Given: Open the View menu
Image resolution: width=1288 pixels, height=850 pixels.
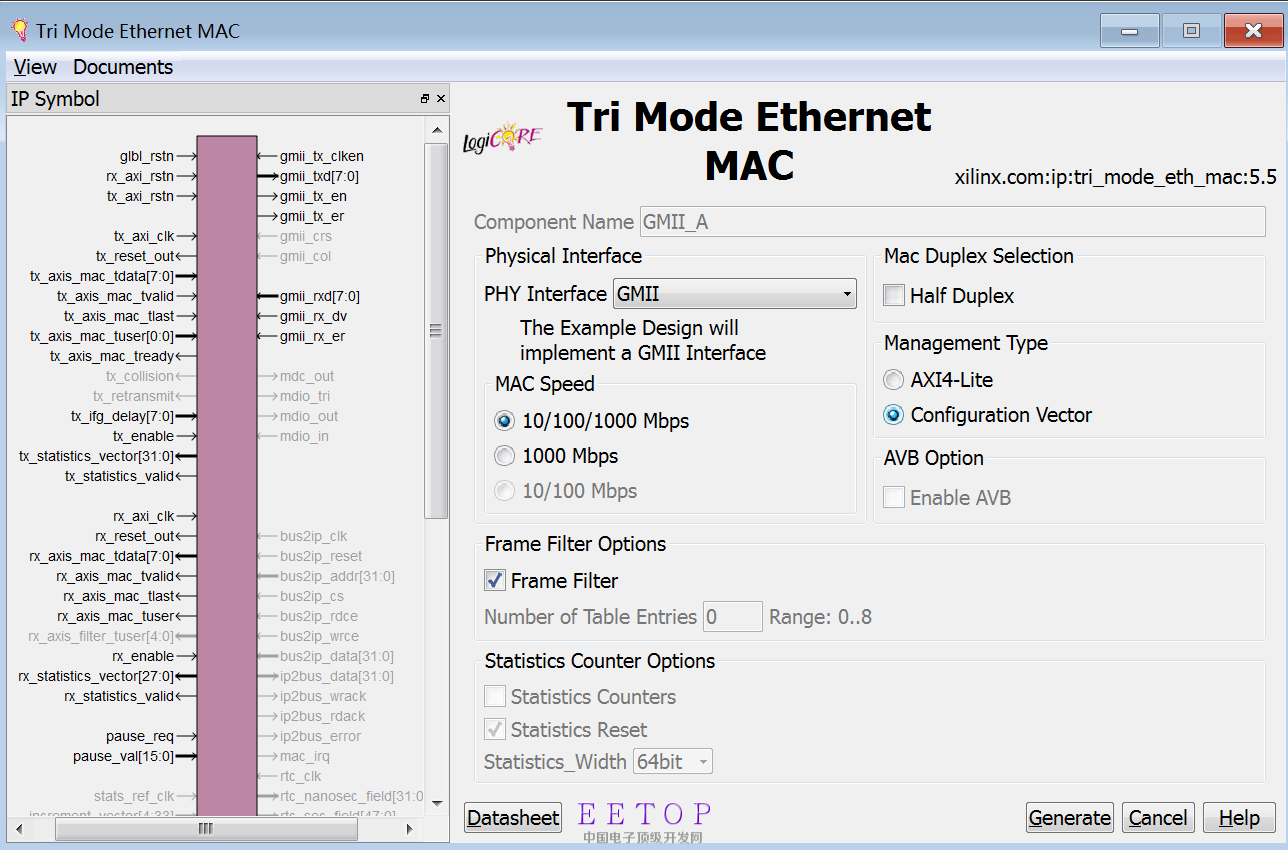Looking at the screenshot, I should click(35, 67).
